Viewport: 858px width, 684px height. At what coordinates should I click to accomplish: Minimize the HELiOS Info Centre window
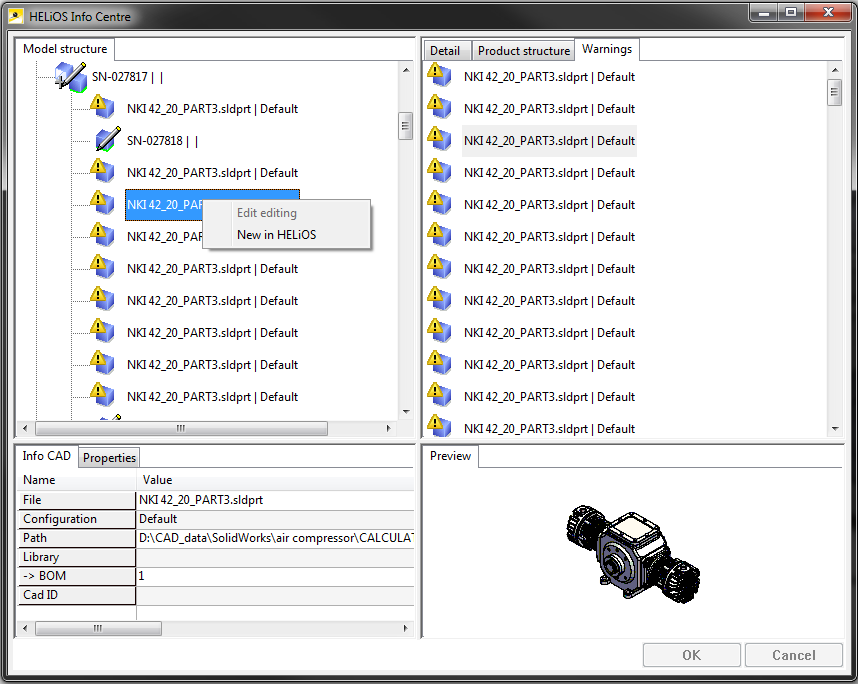[x=764, y=12]
